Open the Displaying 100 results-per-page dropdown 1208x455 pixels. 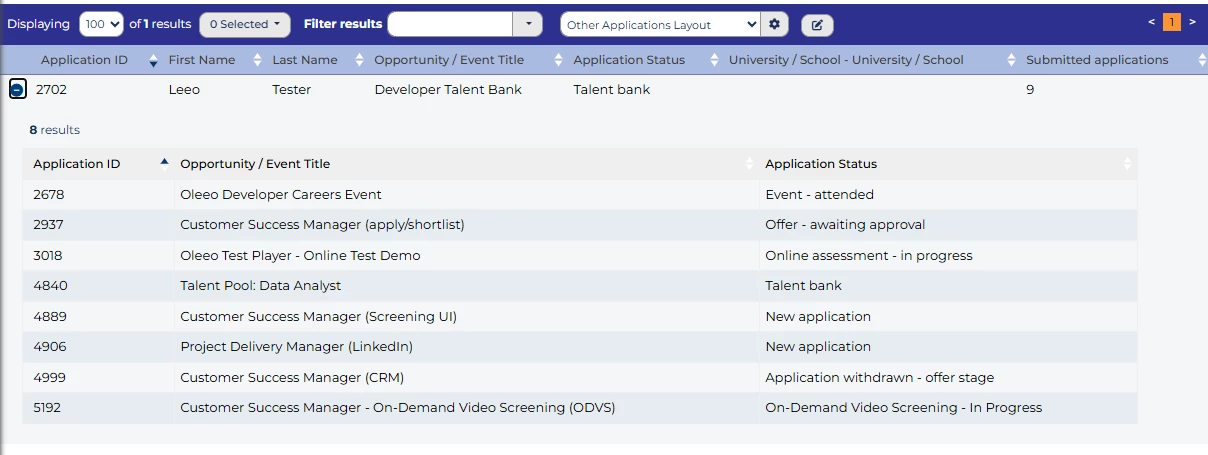coord(101,24)
